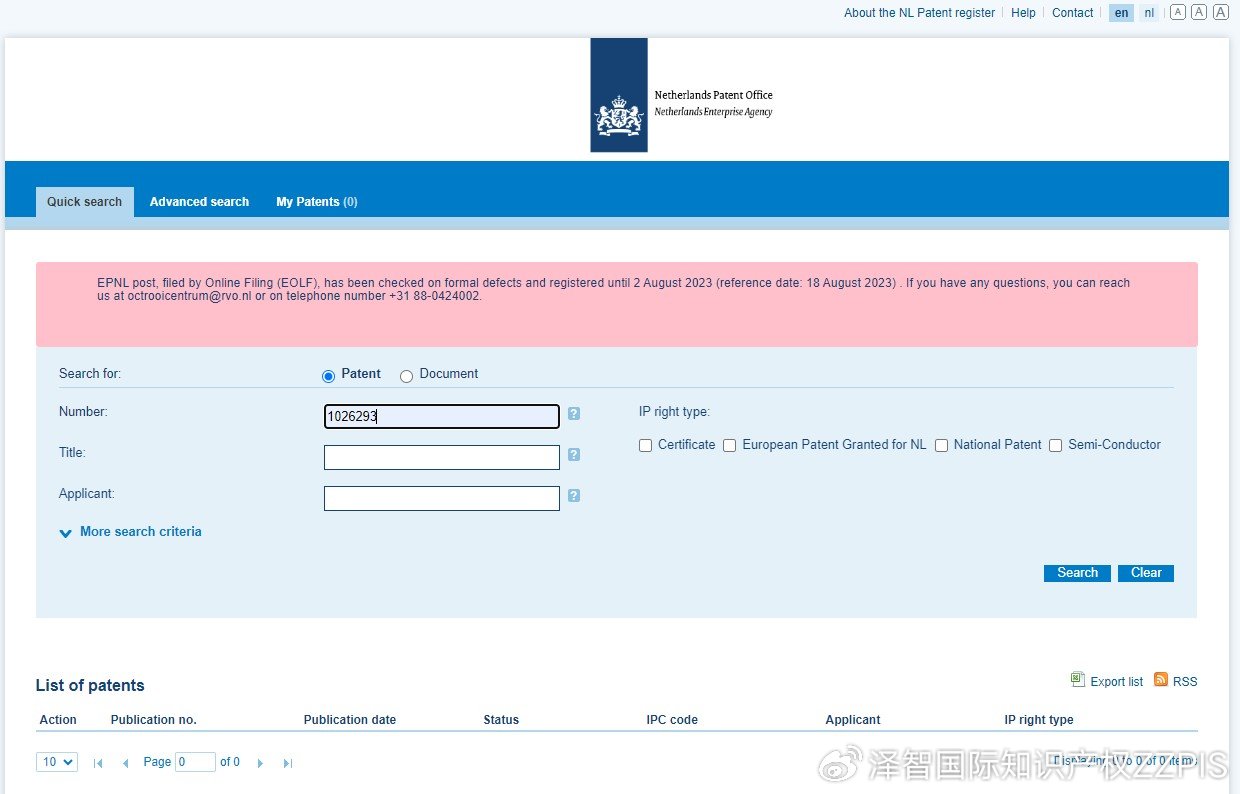
Task: Click the Netherlands Patent Office logo
Action: pyautogui.click(x=683, y=96)
